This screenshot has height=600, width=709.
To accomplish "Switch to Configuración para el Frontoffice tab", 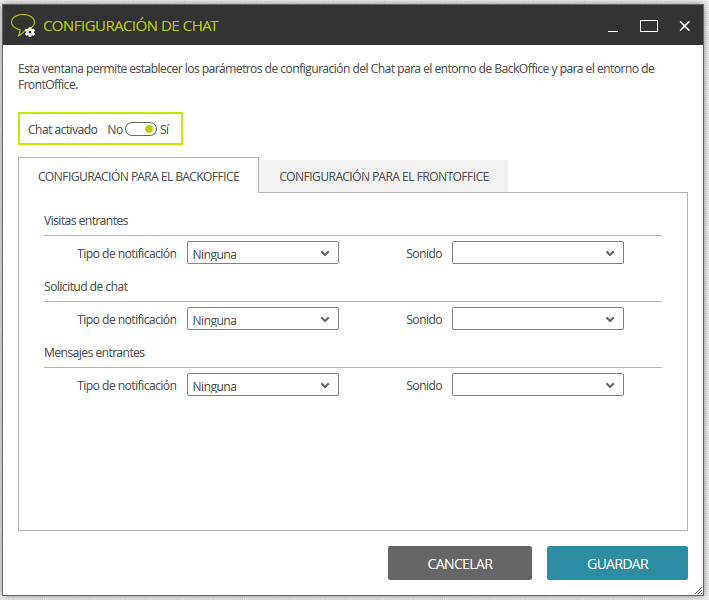I will coord(384,176).
